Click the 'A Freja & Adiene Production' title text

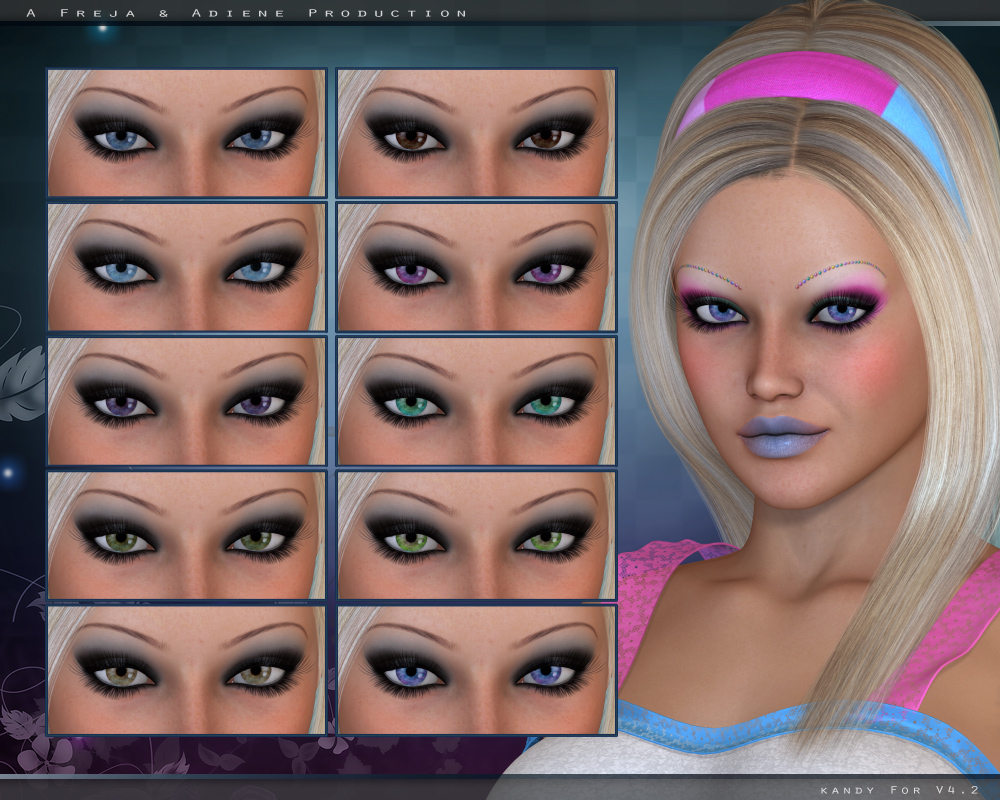(247, 13)
